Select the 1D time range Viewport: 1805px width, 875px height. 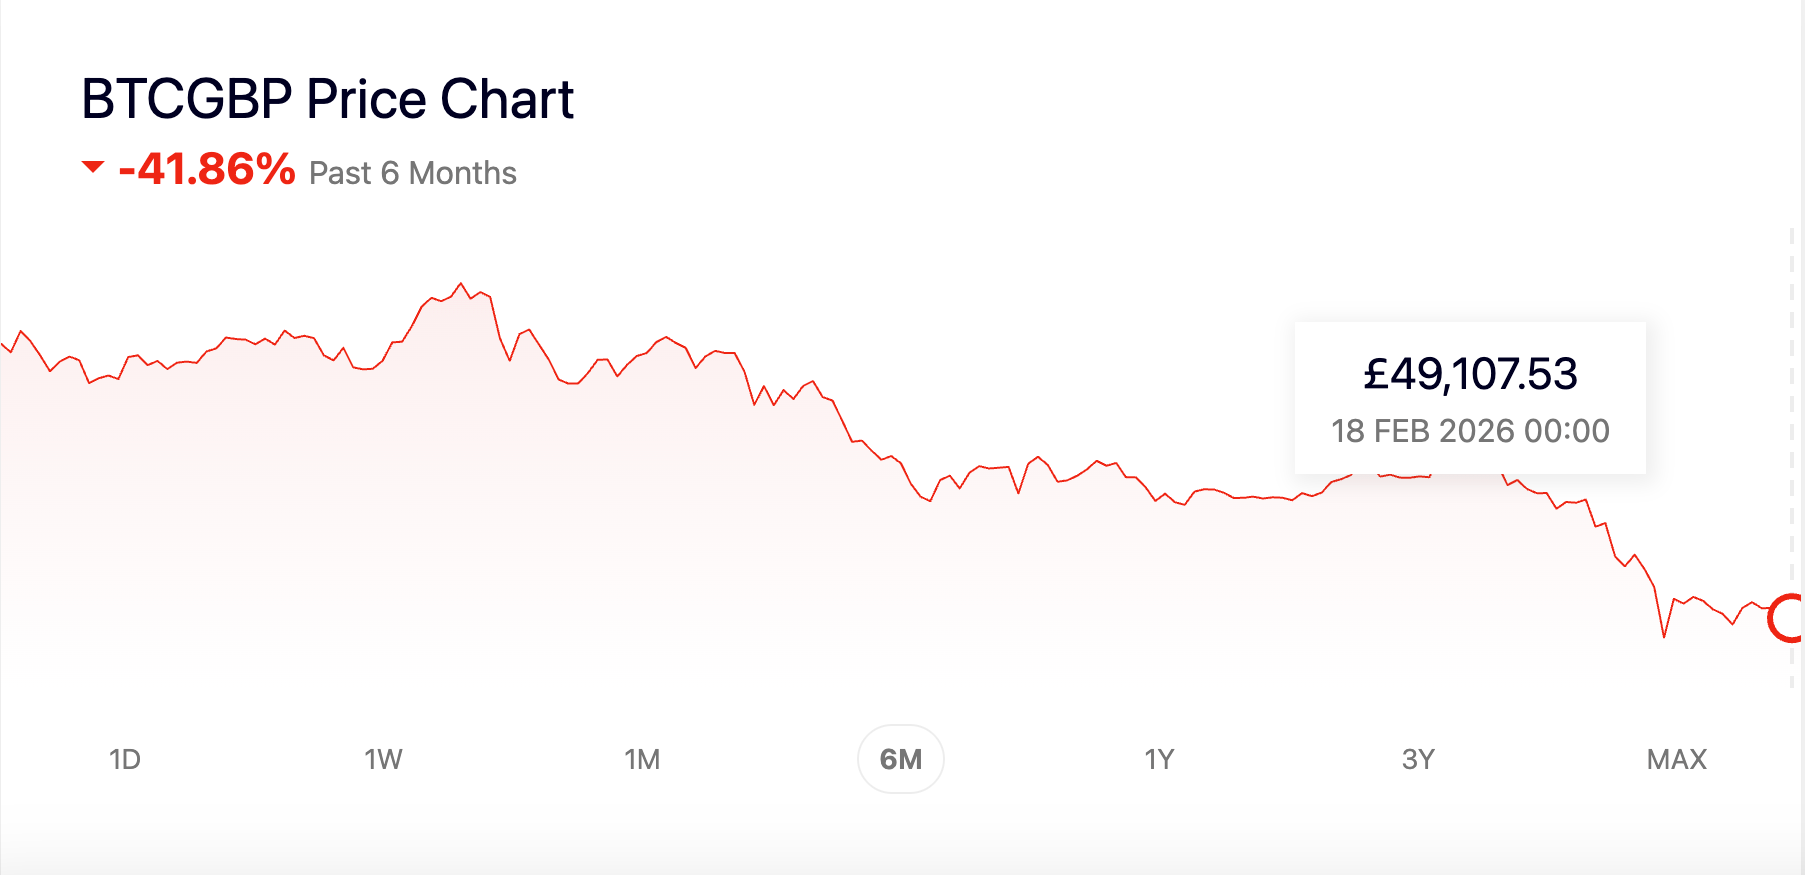tap(125, 760)
